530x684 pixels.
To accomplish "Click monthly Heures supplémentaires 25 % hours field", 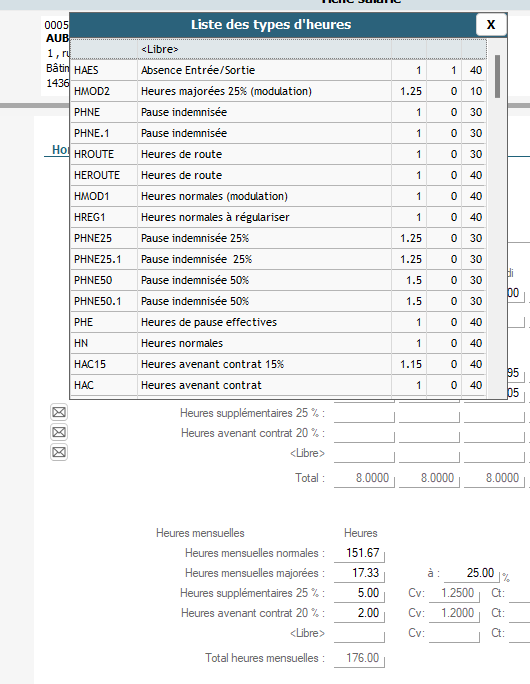I will pyautogui.click(x=359, y=593).
